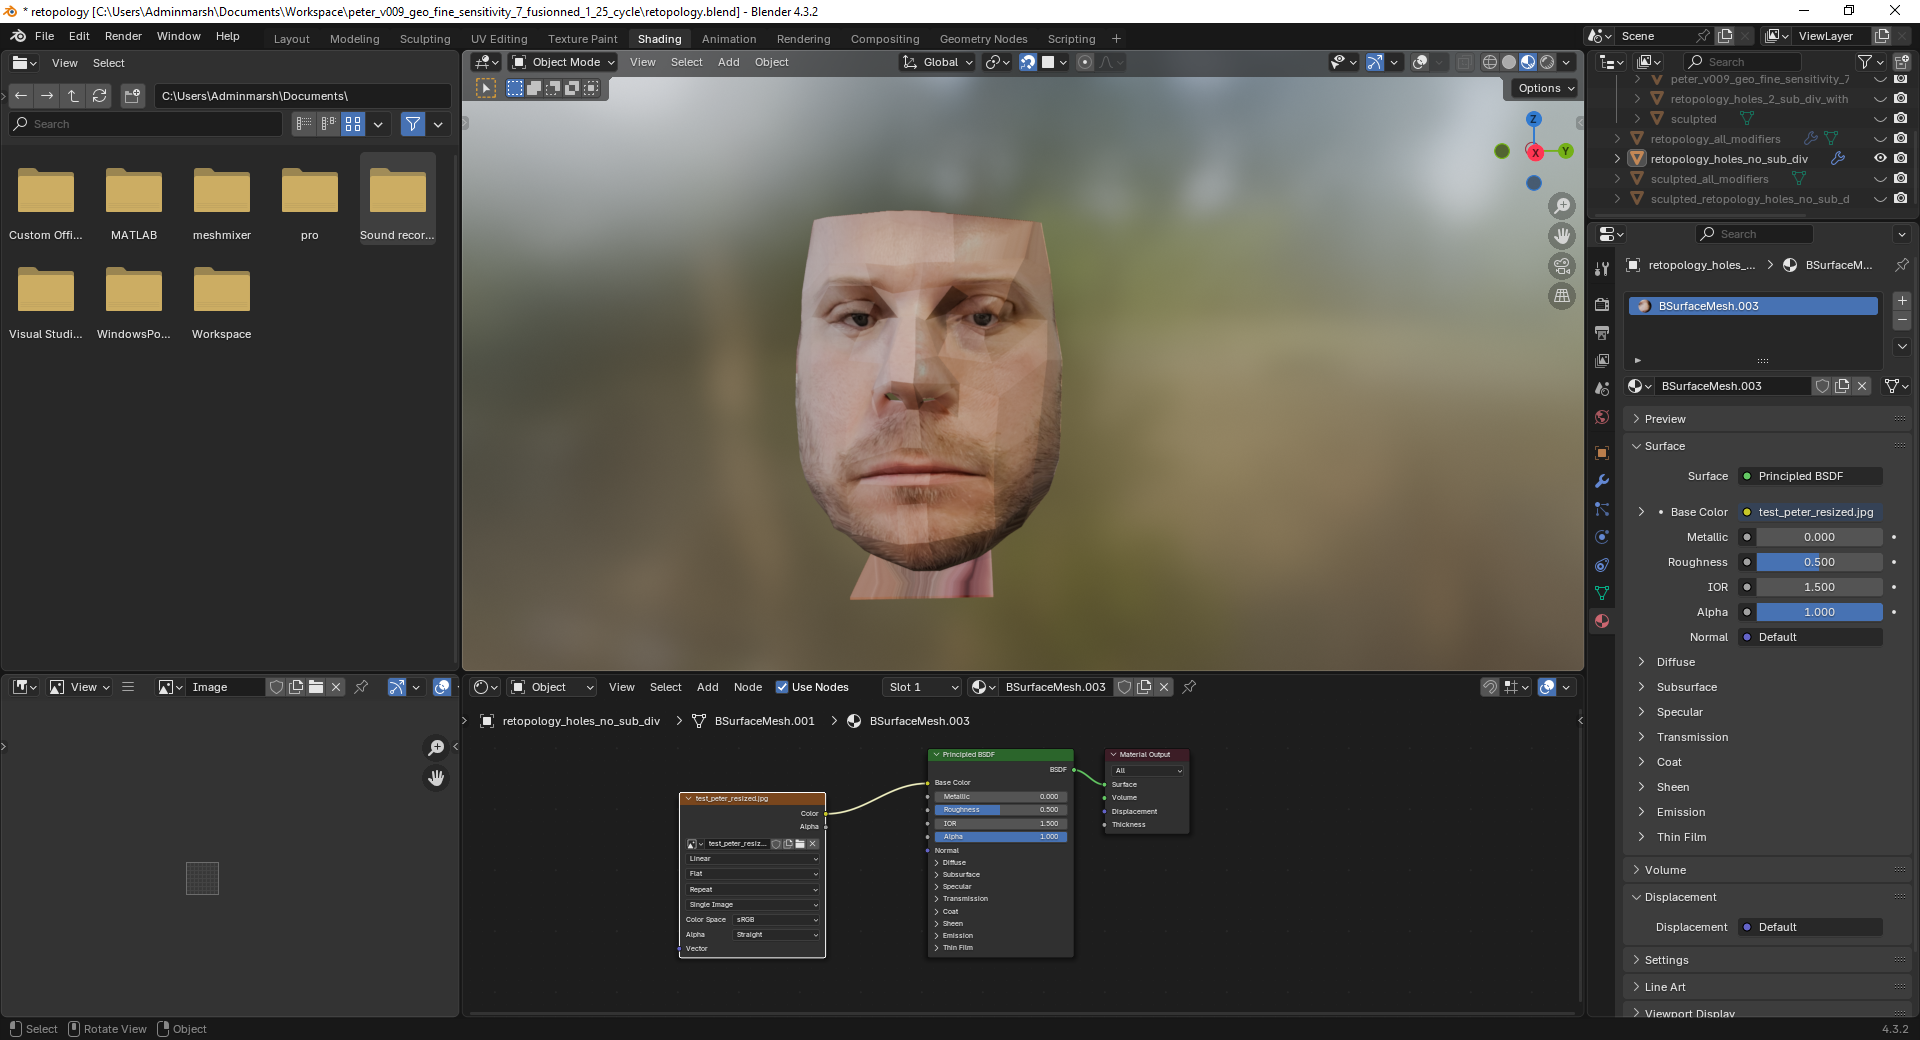1920x1040 pixels.
Task: Toggle file browser filter funnel button
Action: 412,124
